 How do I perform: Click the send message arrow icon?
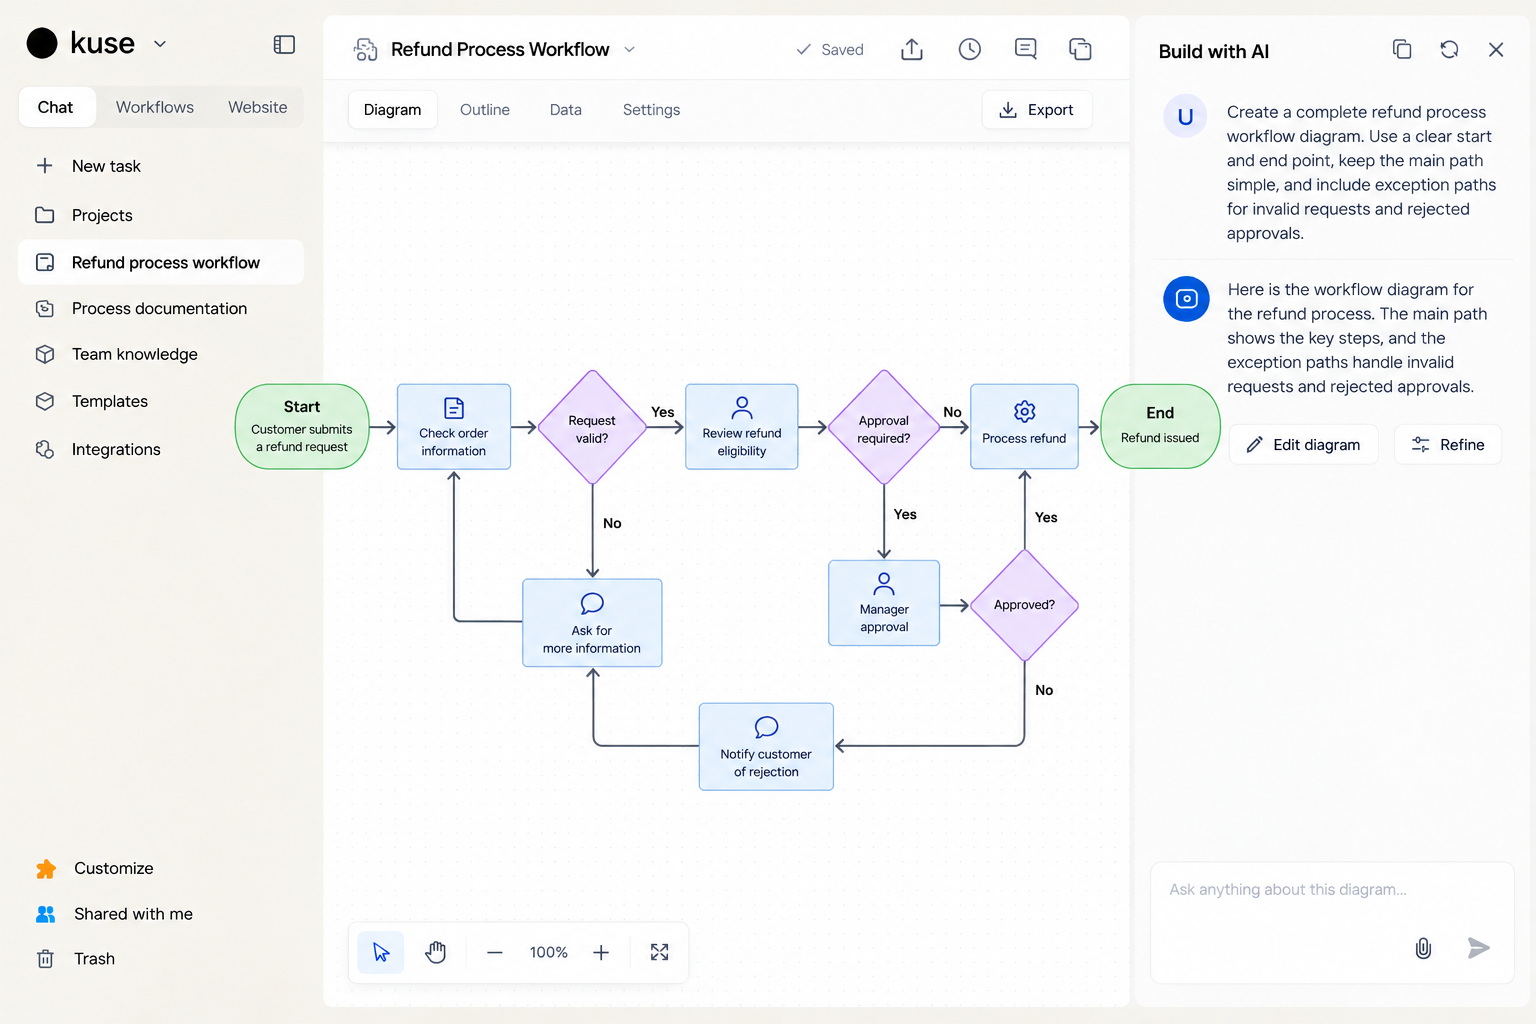(x=1479, y=948)
